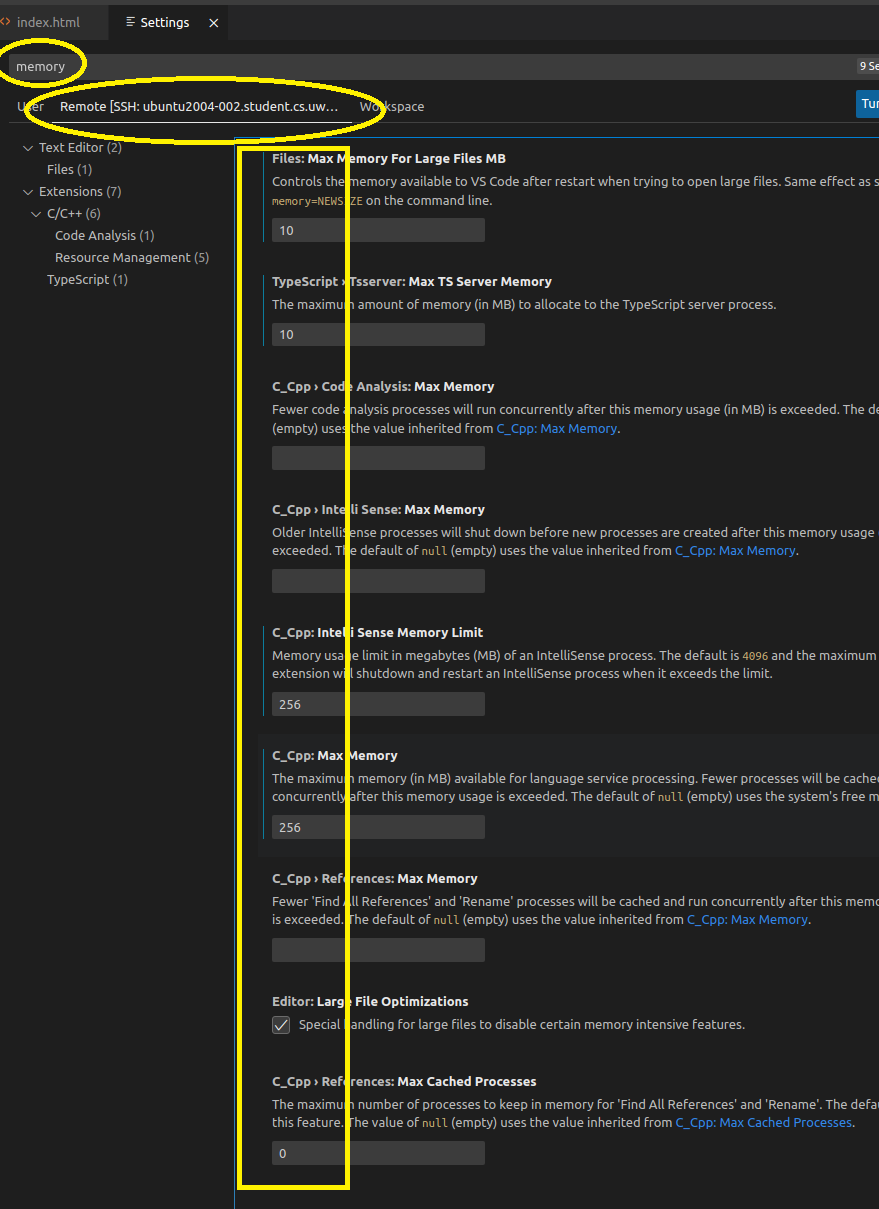
Task: Switch to the index.html editor tab
Action: tap(47, 22)
